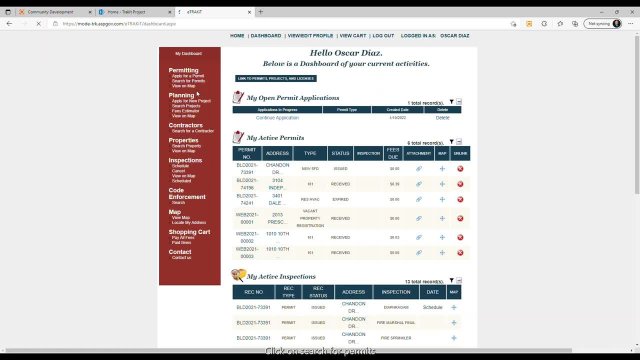Open attachments paperclip for permit WEB2021-00003
Image resolution: width=640 pixels, height=360 pixels.
(419, 253)
